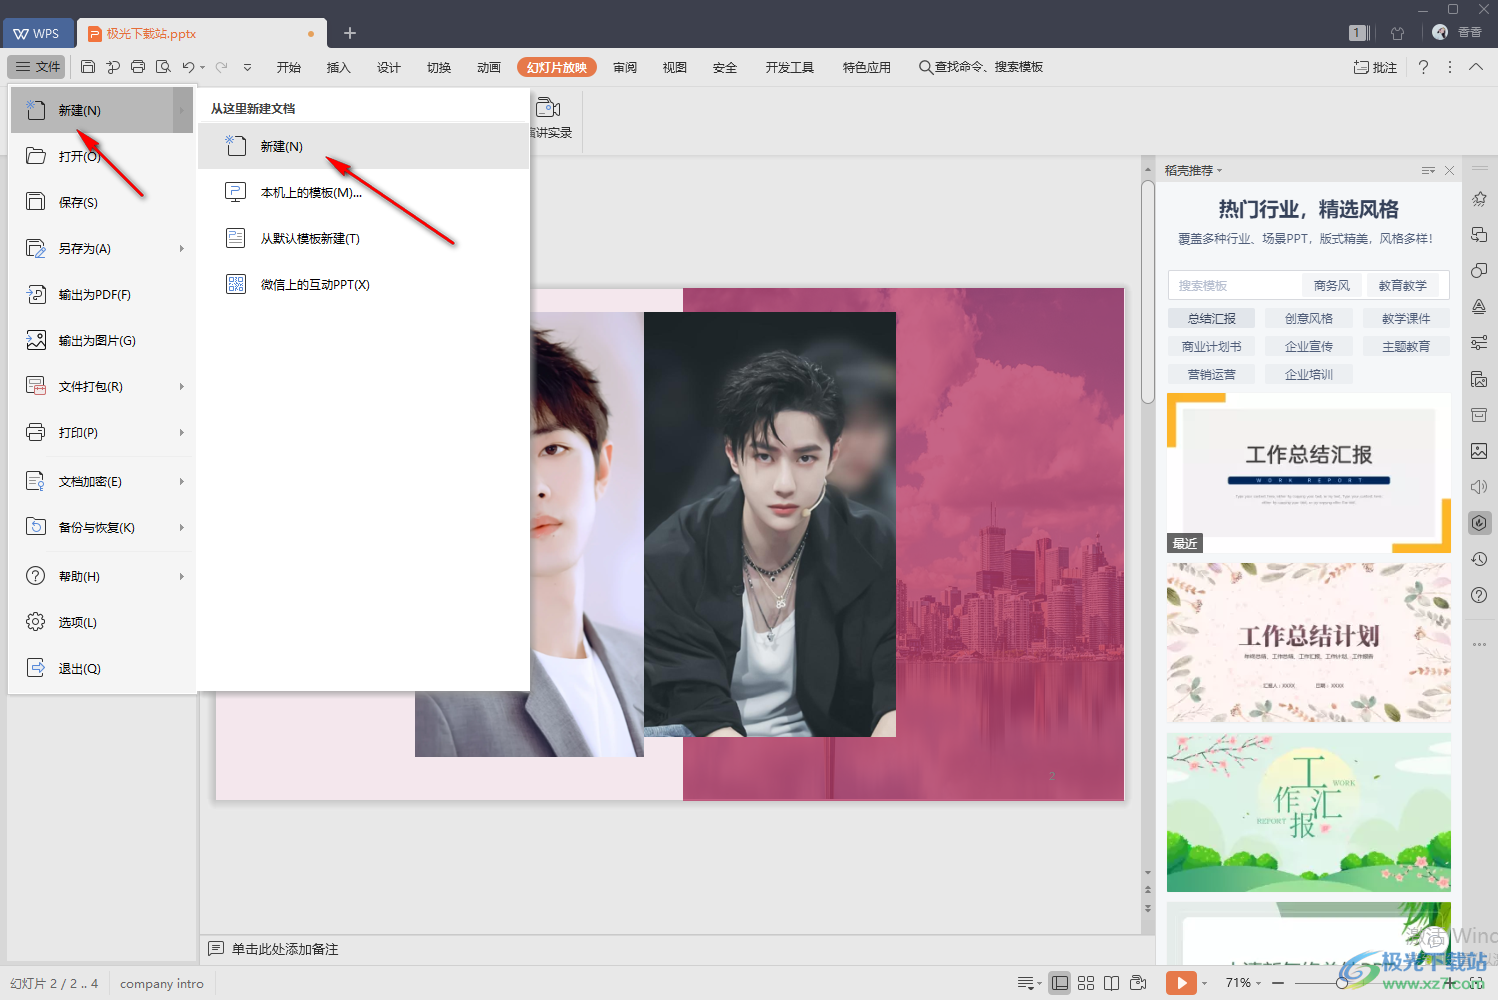Click the Redo arrow icon
This screenshot has height=1000, width=1498.
tap(221, 67)
